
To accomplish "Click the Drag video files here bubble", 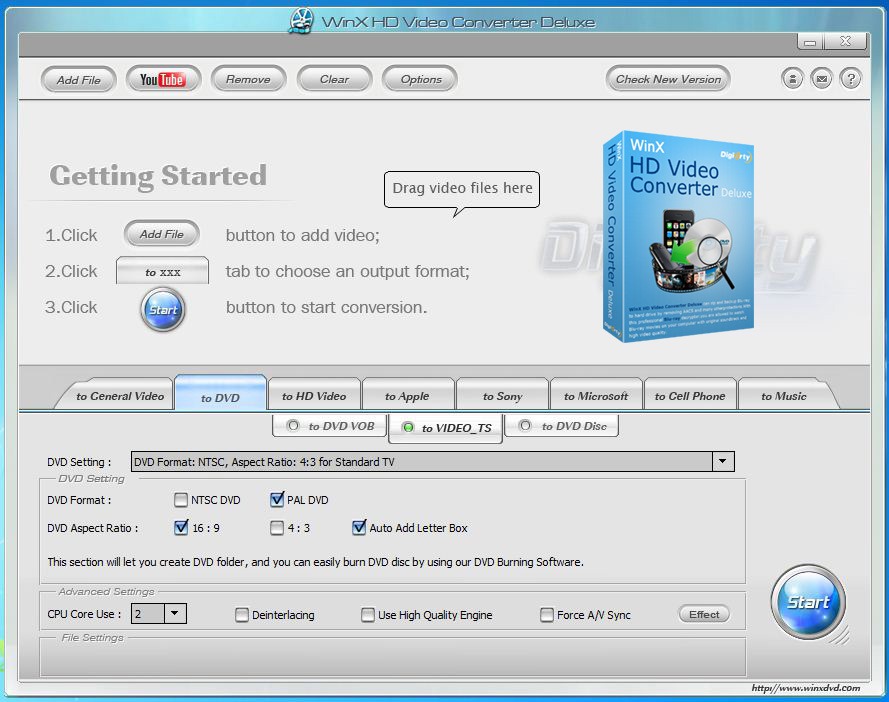I will point(462,189).
